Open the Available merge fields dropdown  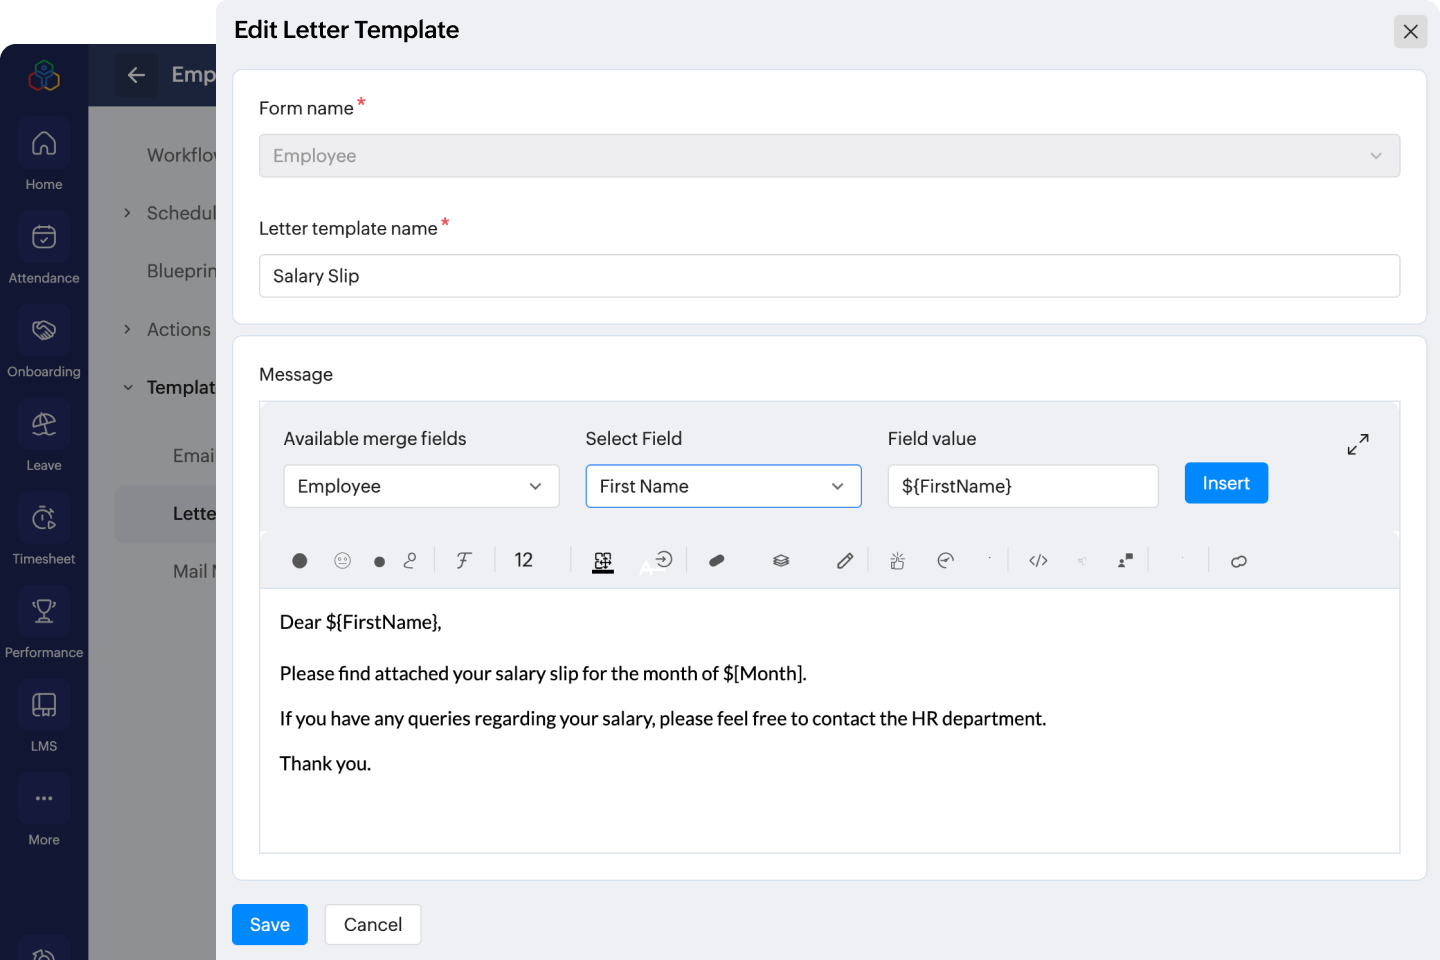421,486
